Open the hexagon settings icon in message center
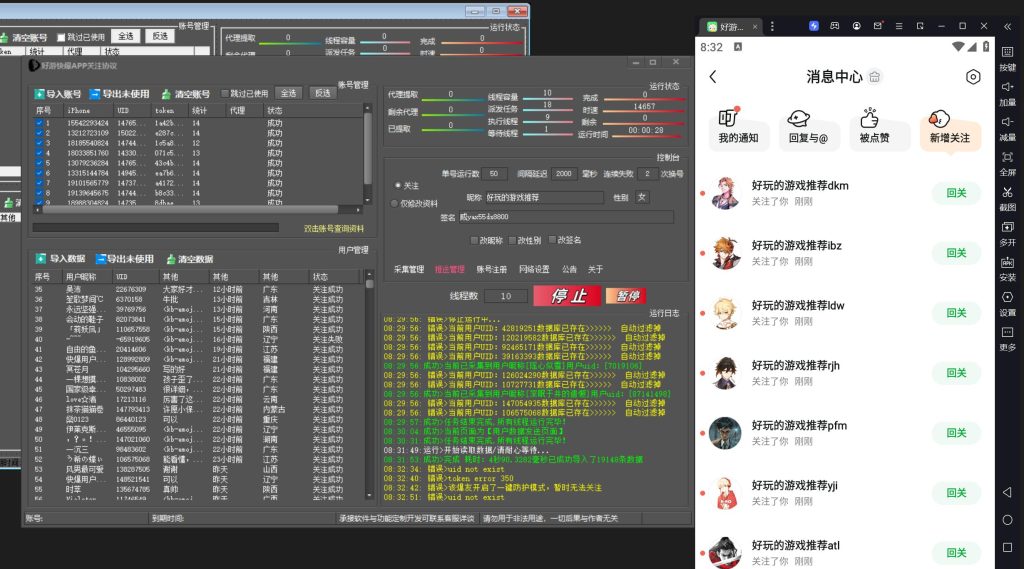1024x569 pixels. (x=973, y=77)
